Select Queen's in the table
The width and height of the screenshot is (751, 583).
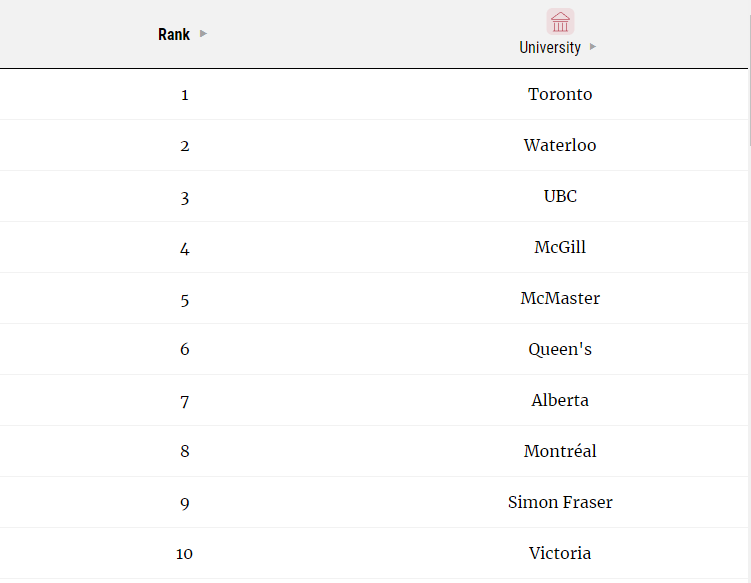[560, 350]
